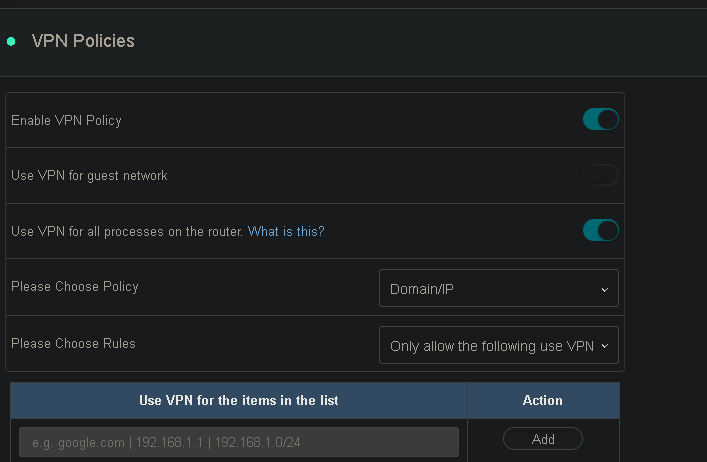This screenshot has height=462, width=707.
Task: Click the green status dot beside VPN Policies
Action: click(11, 42)
